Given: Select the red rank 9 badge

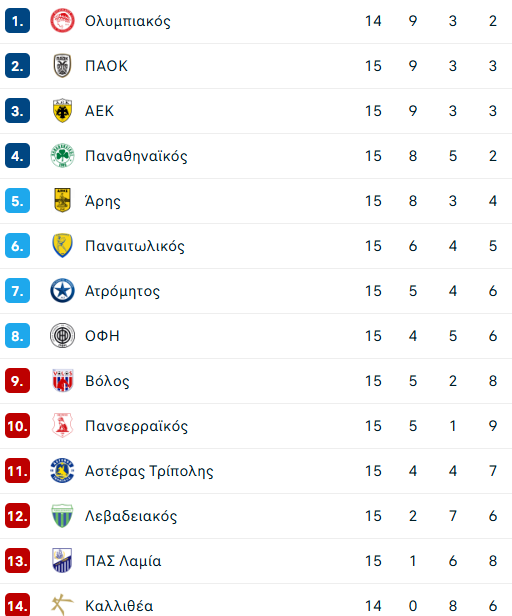Looking at the screenshot, I should pyautogui.click(x=17, y=381).
